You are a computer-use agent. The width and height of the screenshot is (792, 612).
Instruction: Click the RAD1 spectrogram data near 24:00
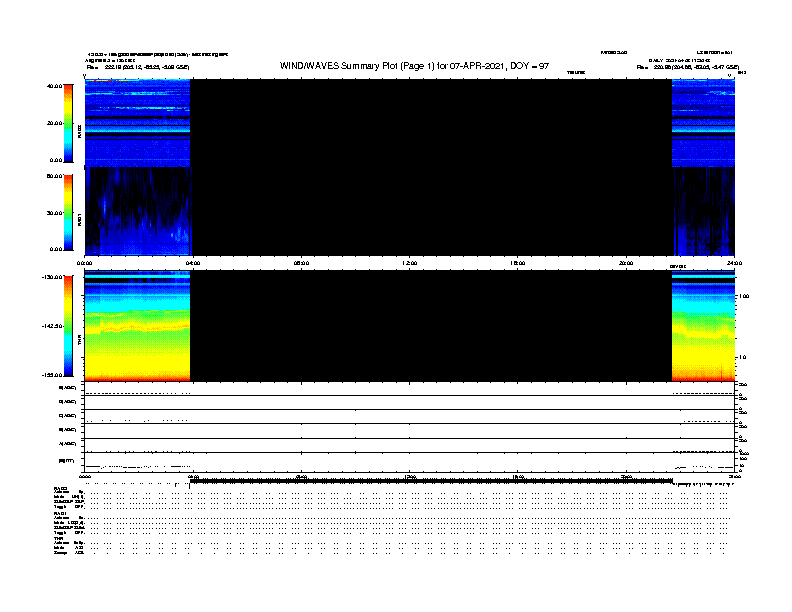(x=704, y=211)
